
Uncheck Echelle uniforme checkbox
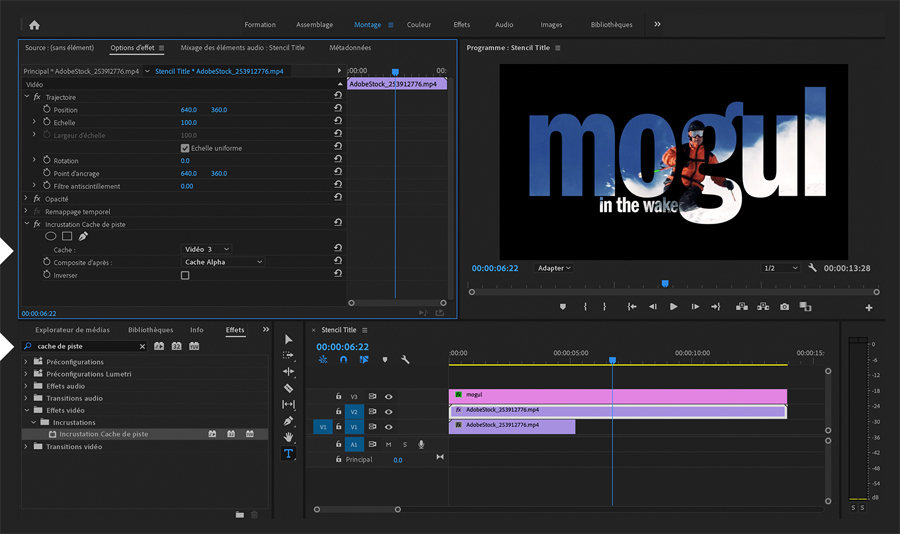pos(185,148)
